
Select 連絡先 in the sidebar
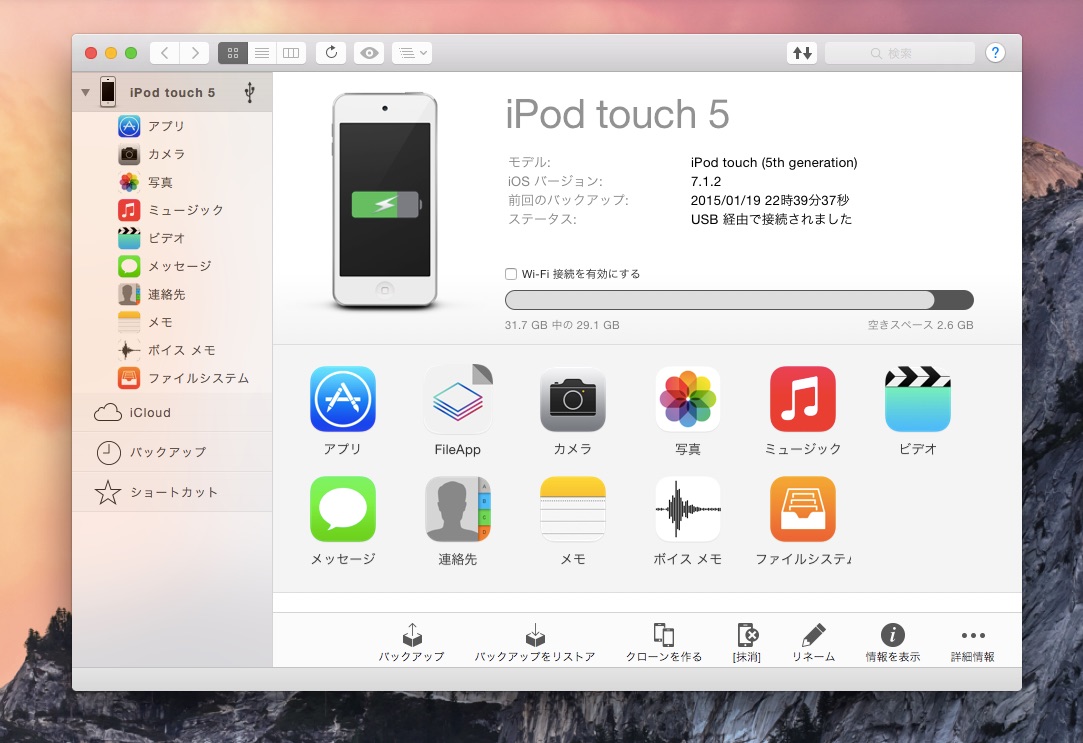pos(173,294)
